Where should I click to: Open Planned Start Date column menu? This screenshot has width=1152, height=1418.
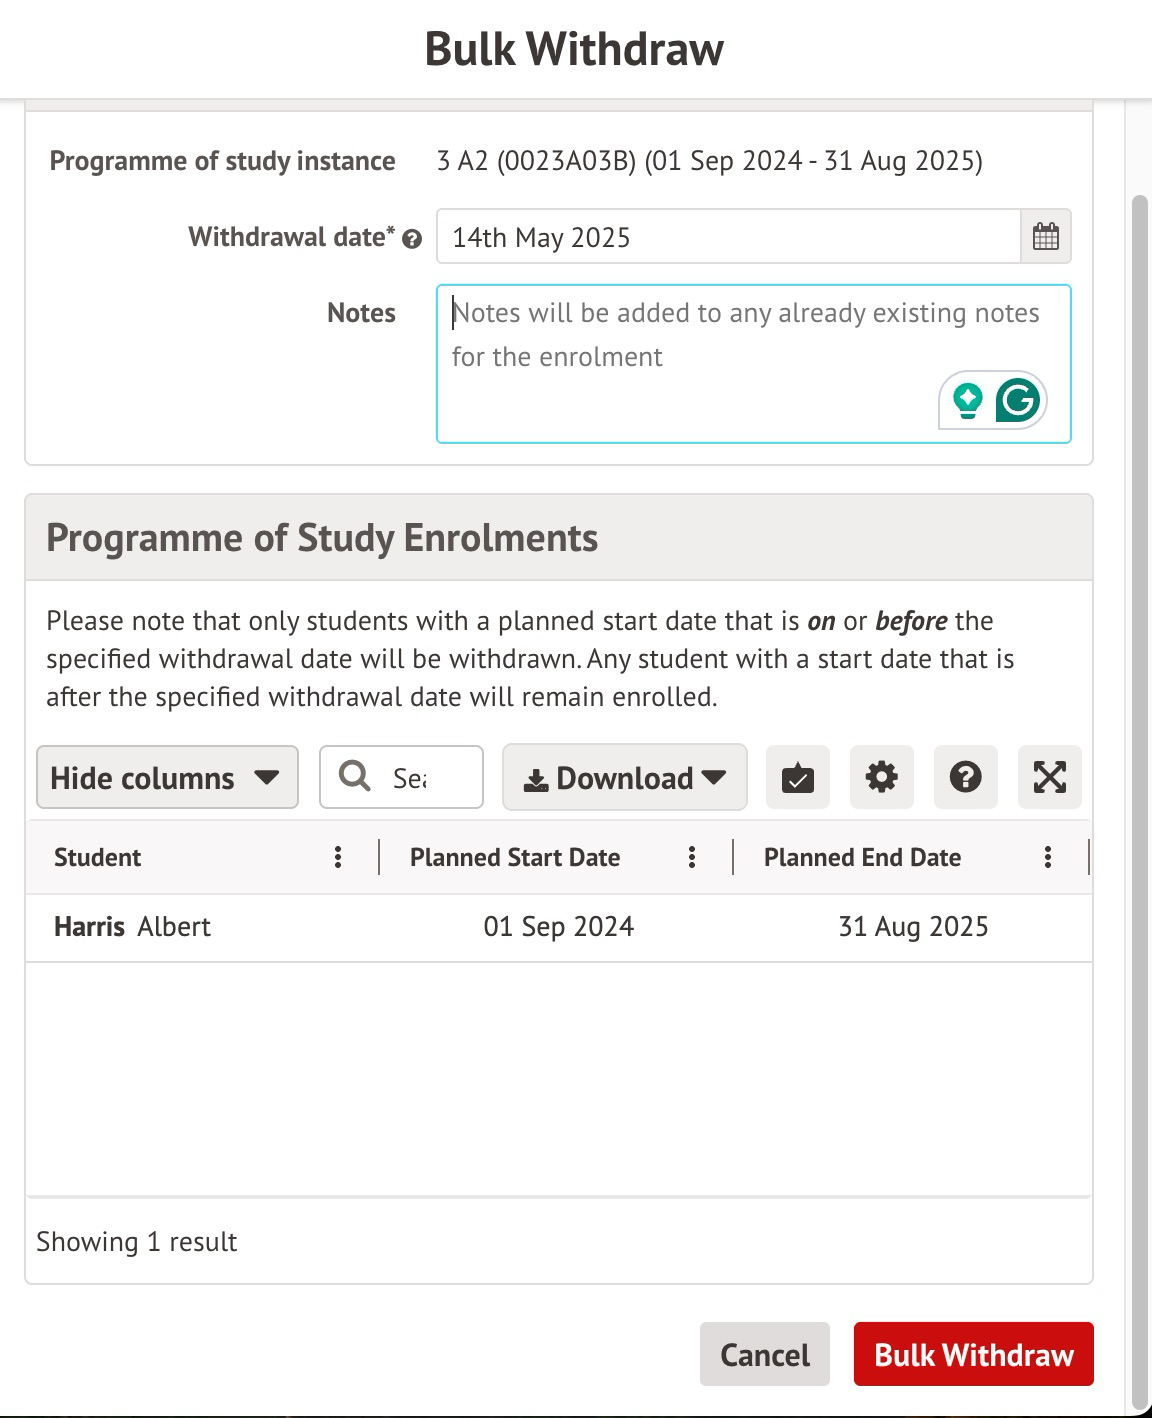click(x=691, y=857)
